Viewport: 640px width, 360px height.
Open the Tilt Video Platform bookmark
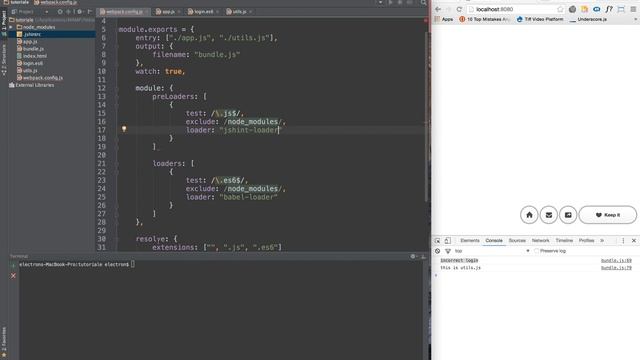coord(540,19)
